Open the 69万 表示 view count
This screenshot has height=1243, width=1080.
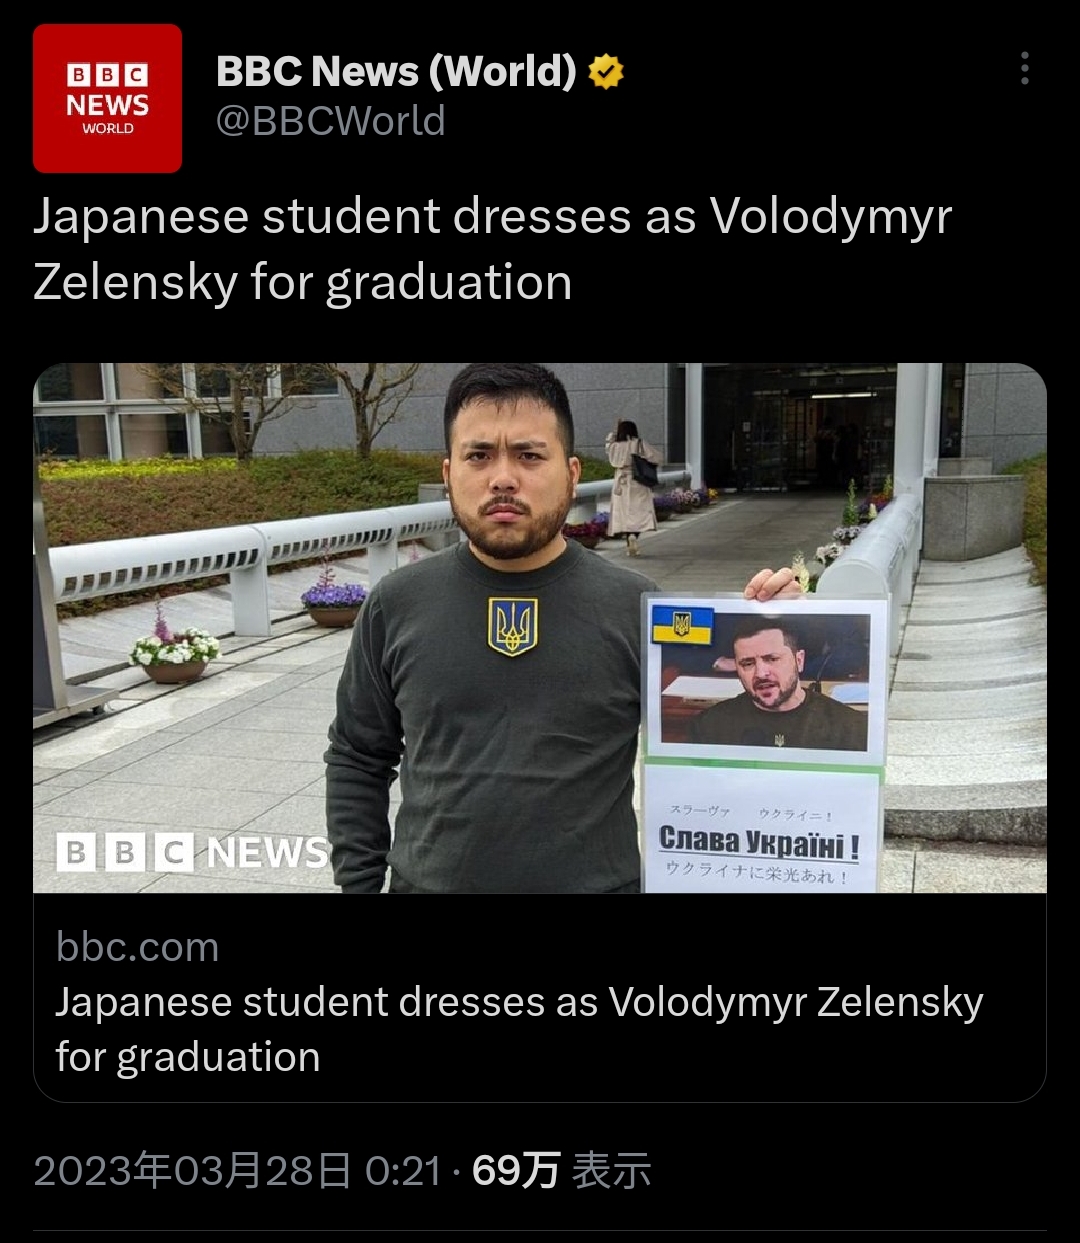[561, 1170]
